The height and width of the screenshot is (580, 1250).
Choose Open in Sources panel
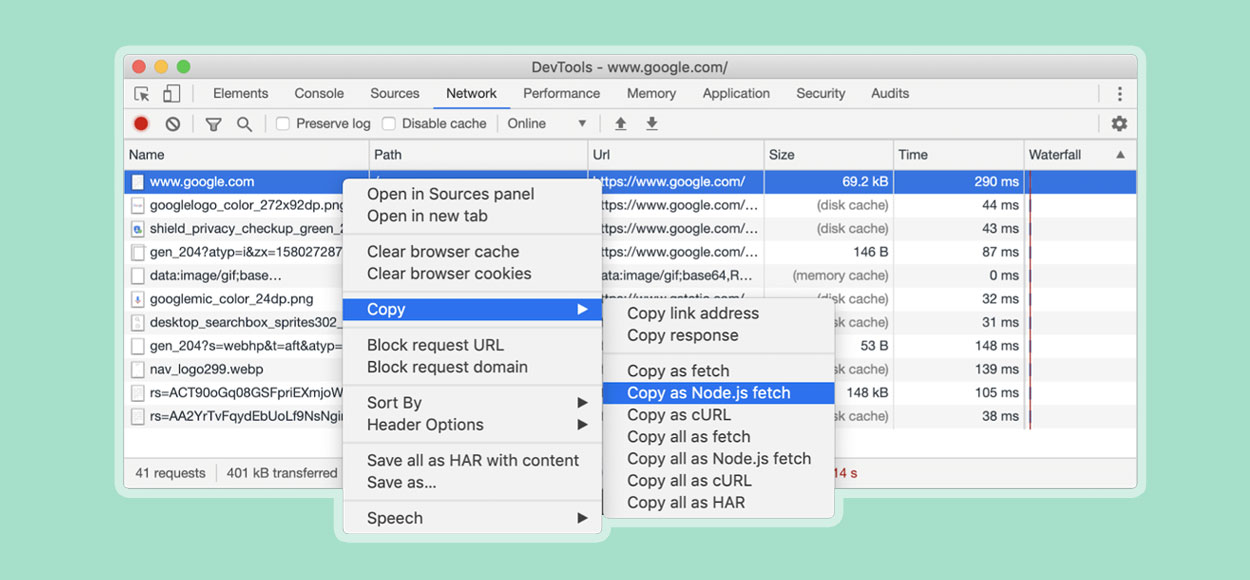click(x=450, y=194)
